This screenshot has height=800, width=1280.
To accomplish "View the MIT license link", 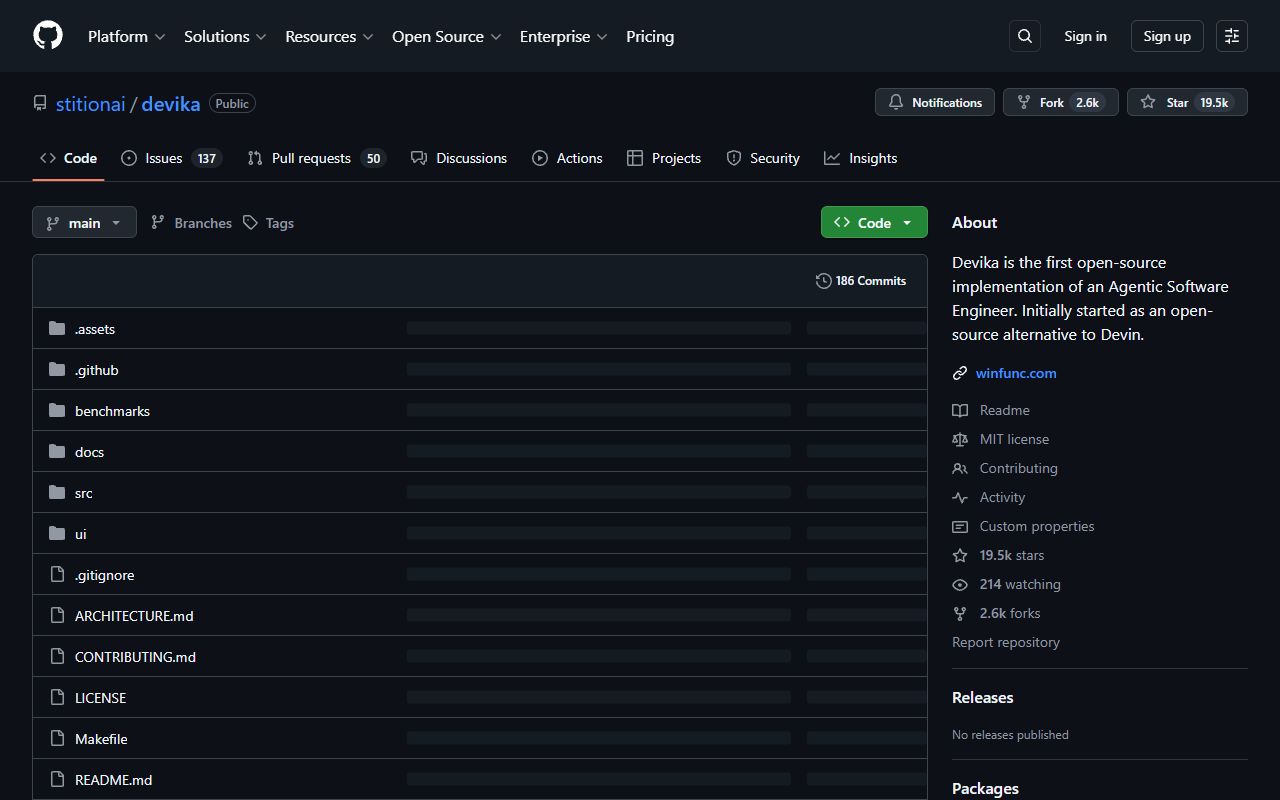I will (x=1014, y=439).
